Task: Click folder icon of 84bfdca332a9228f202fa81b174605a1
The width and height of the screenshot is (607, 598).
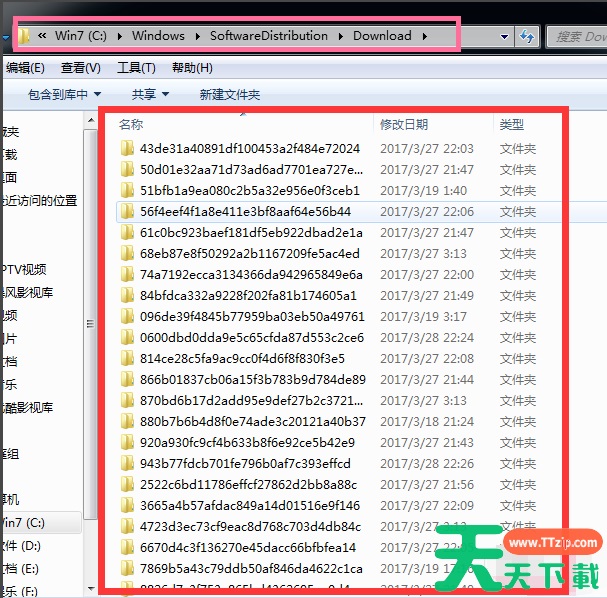Action: (127, 295)
